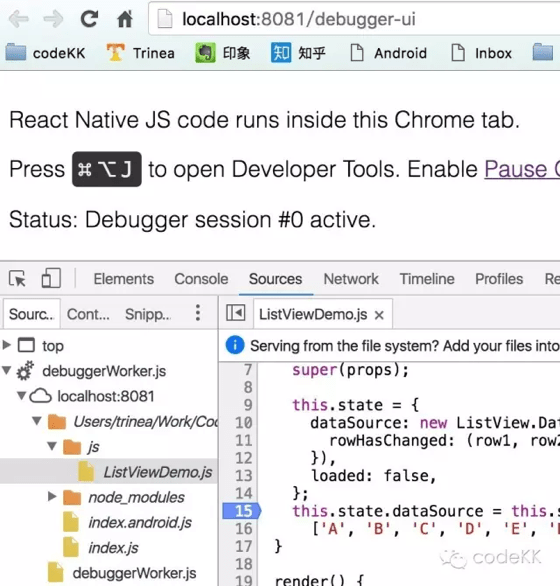The height and width of the screenshot is (586, 560).
Task: Open the Timeline panel
Action: pyautogui.click(x=427, y=279)
